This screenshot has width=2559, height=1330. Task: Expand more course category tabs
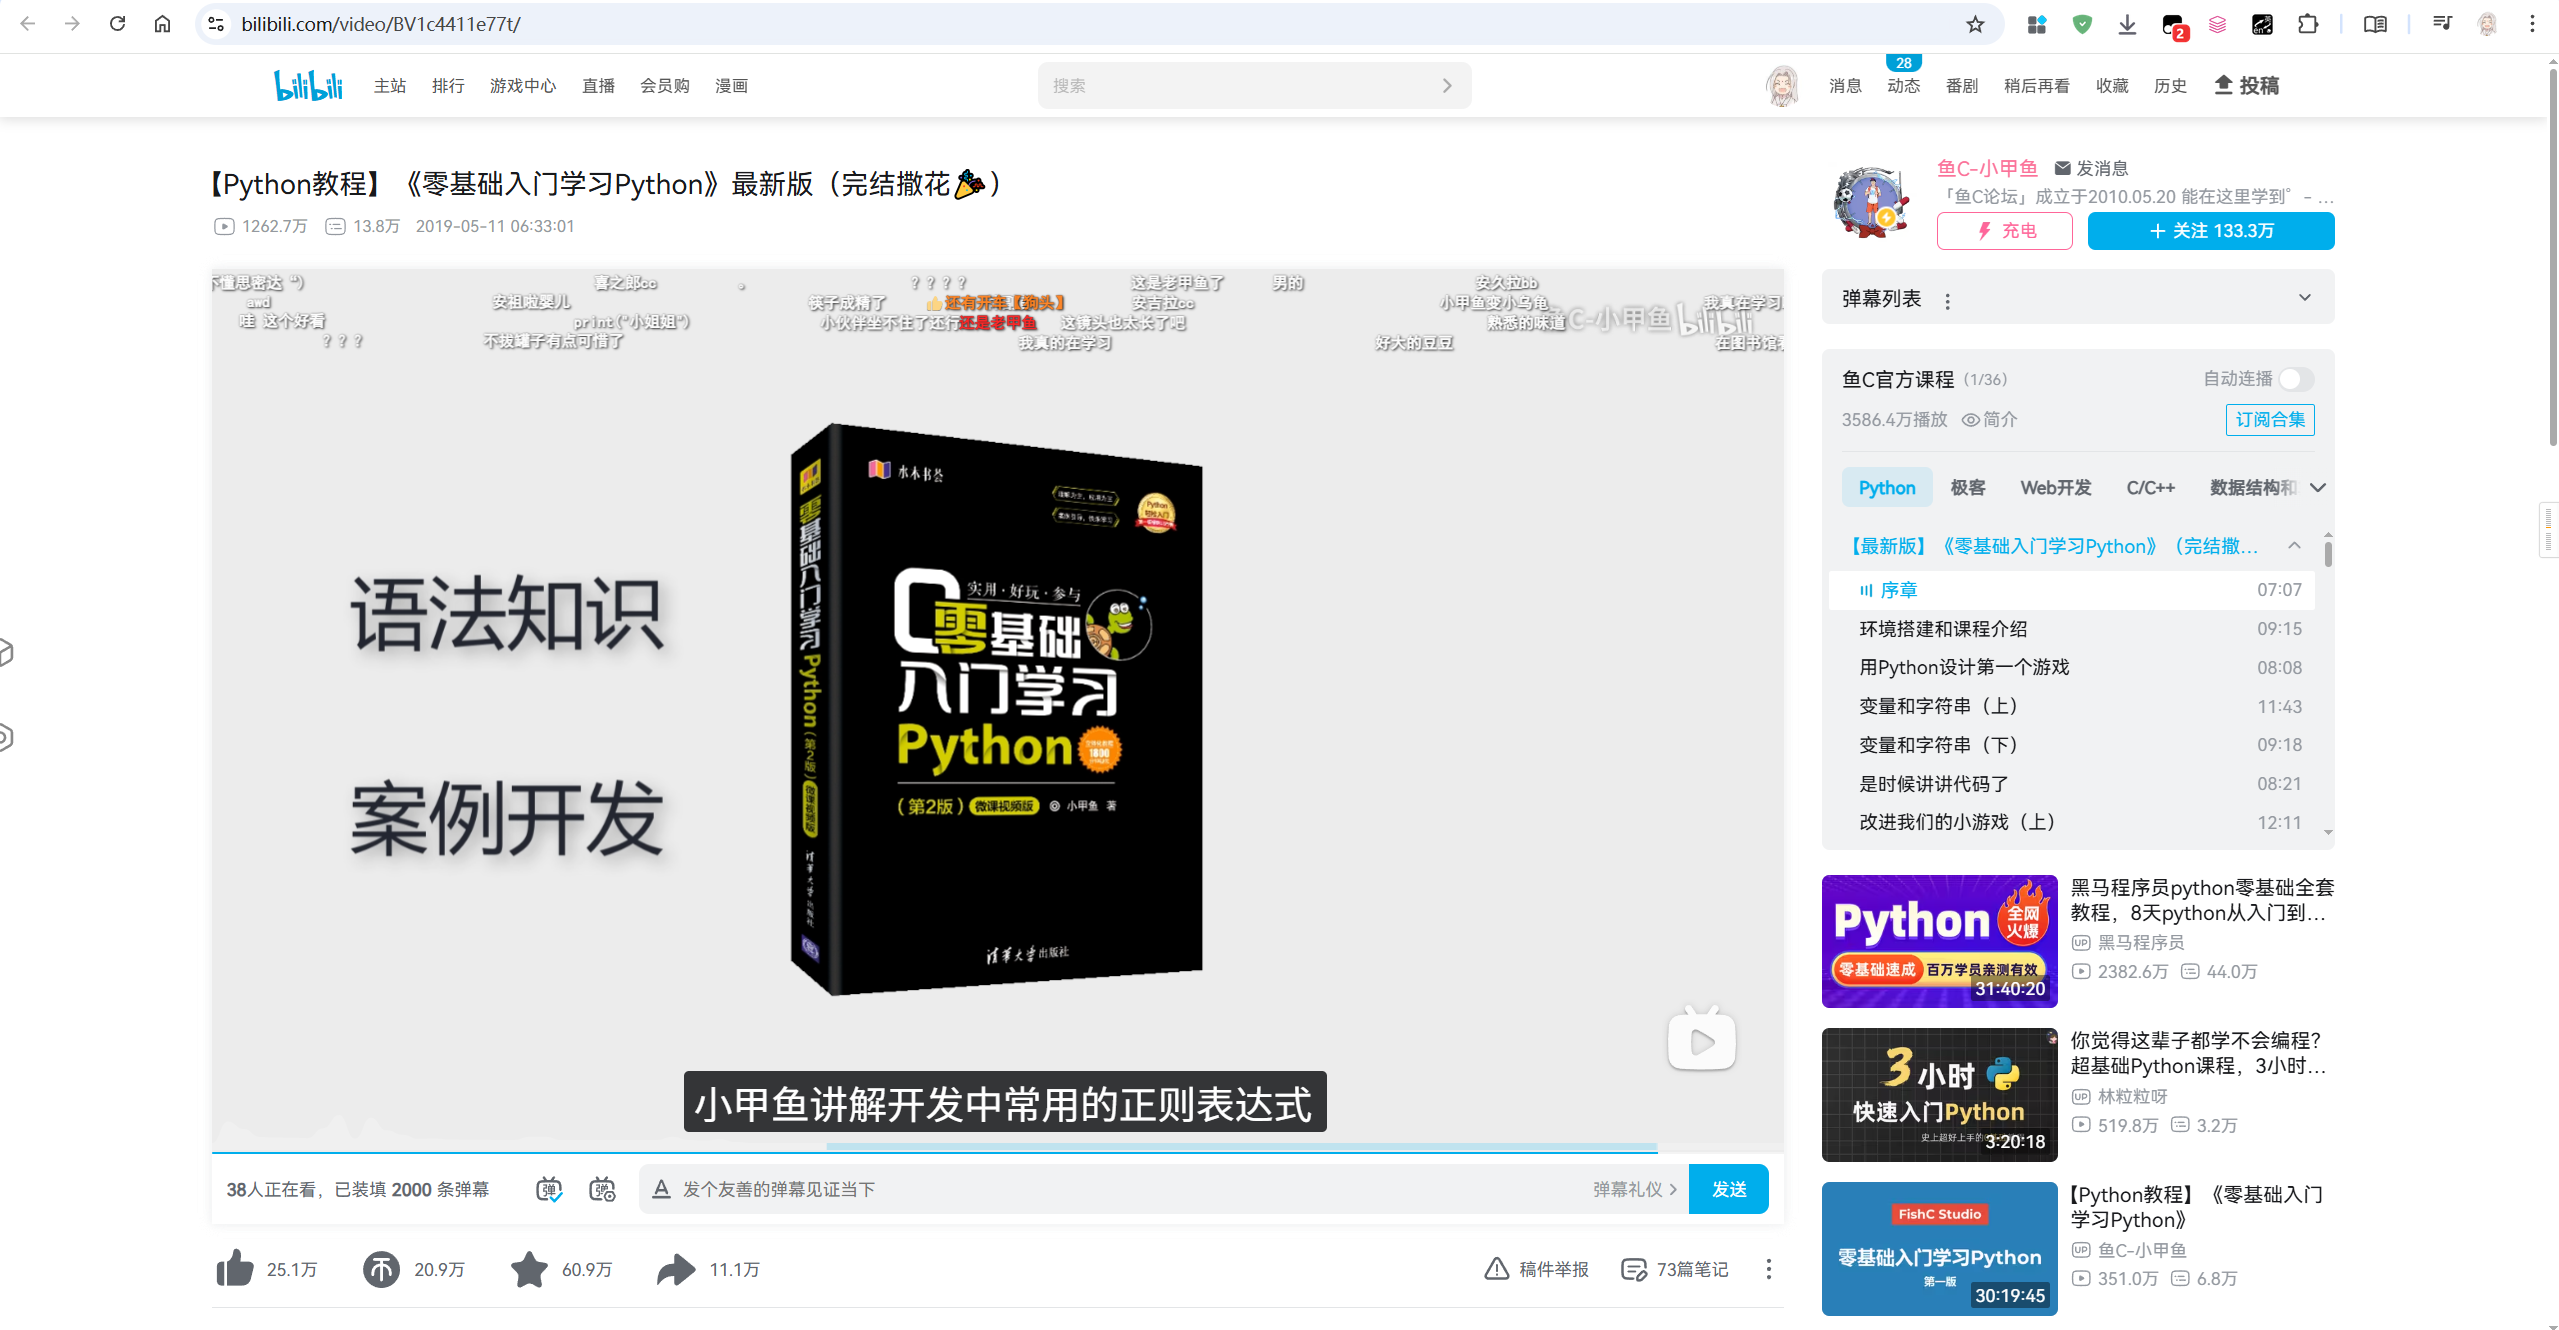pos(2318,488)
